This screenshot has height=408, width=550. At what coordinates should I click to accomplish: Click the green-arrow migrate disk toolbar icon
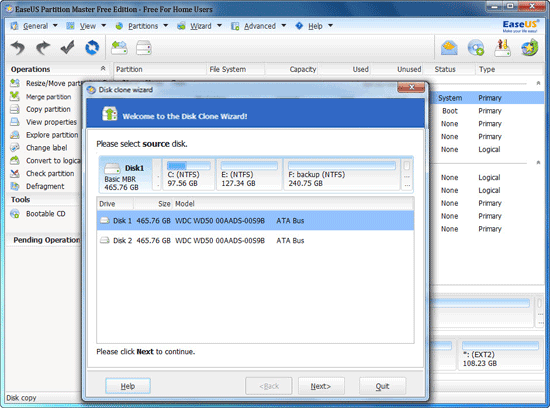click(119, 48)
